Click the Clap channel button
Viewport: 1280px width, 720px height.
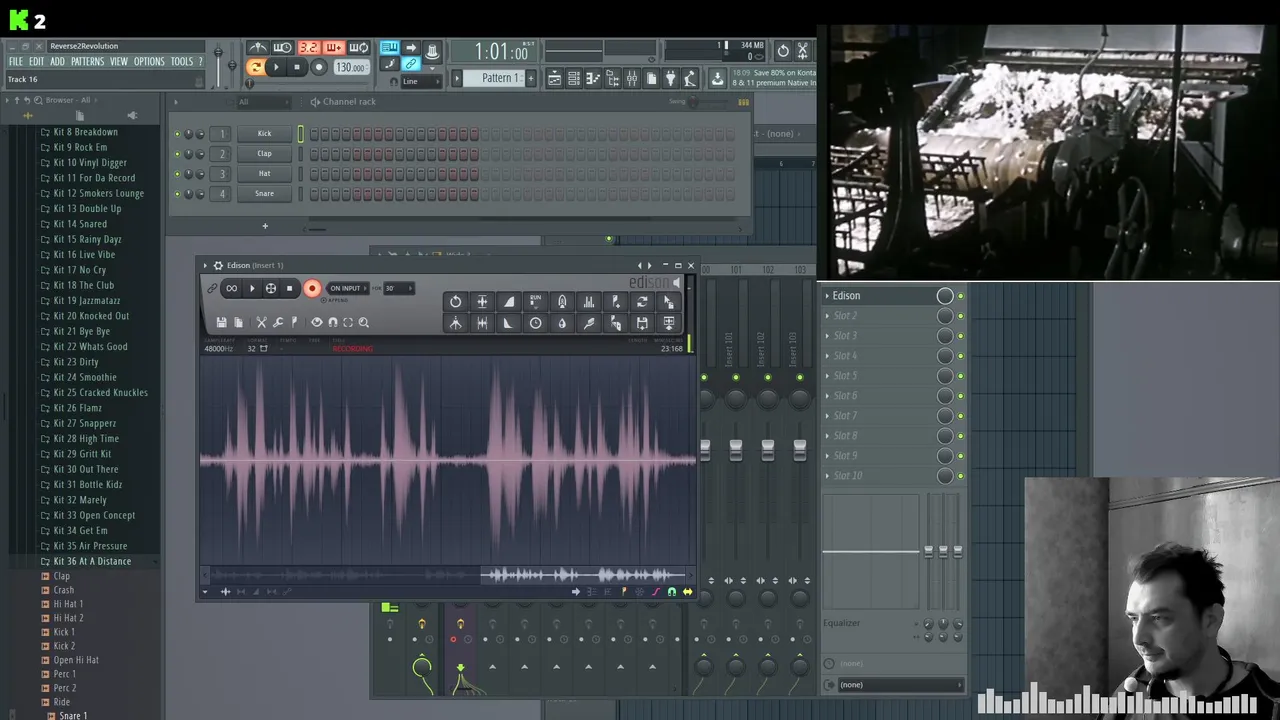(264, 153)
